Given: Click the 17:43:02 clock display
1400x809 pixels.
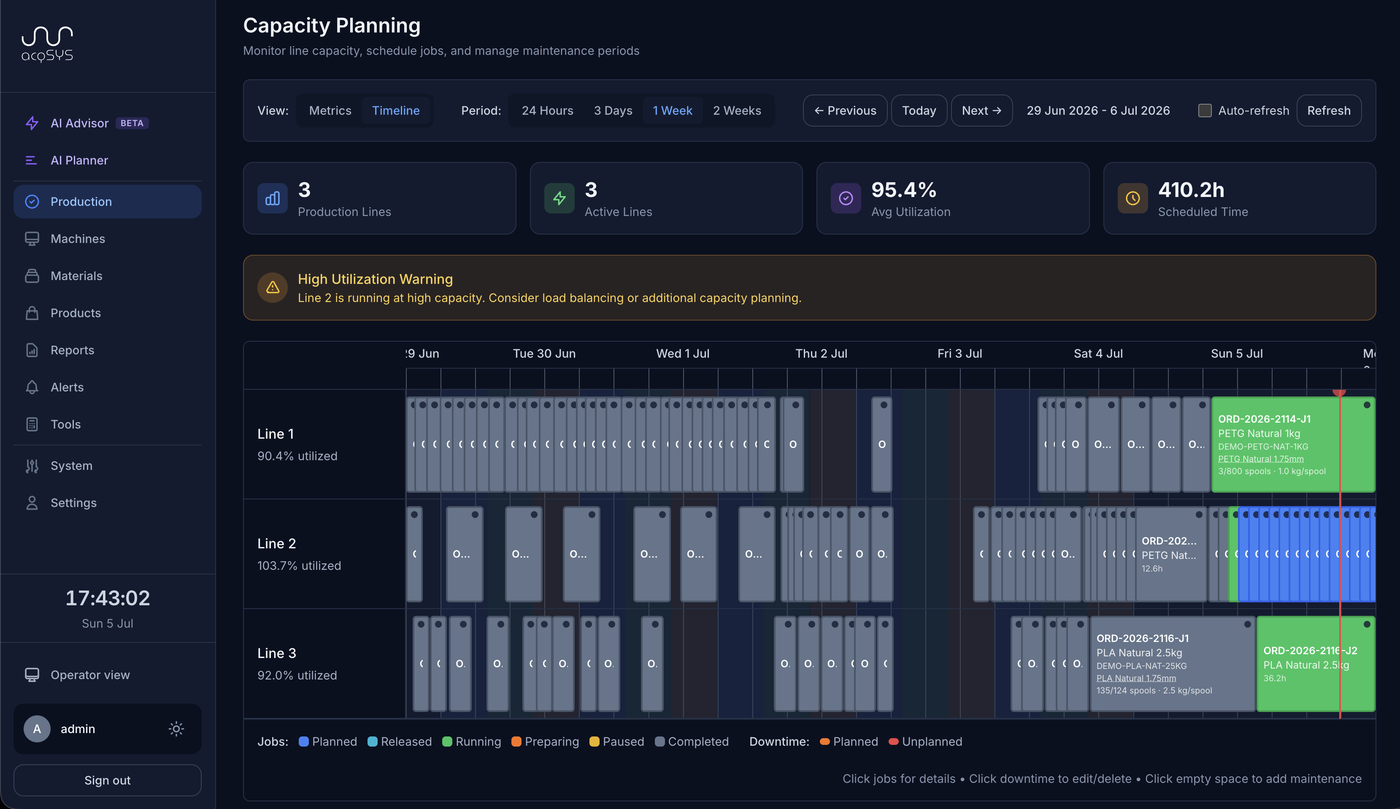Looking at the screenshot, I should point(107,599).
